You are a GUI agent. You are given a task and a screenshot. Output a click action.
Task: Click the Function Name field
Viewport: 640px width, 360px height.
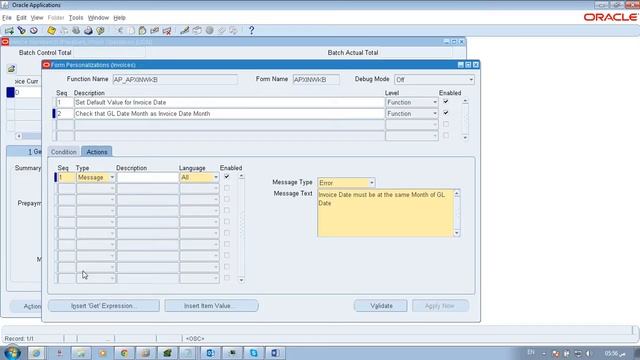point(175,80)
